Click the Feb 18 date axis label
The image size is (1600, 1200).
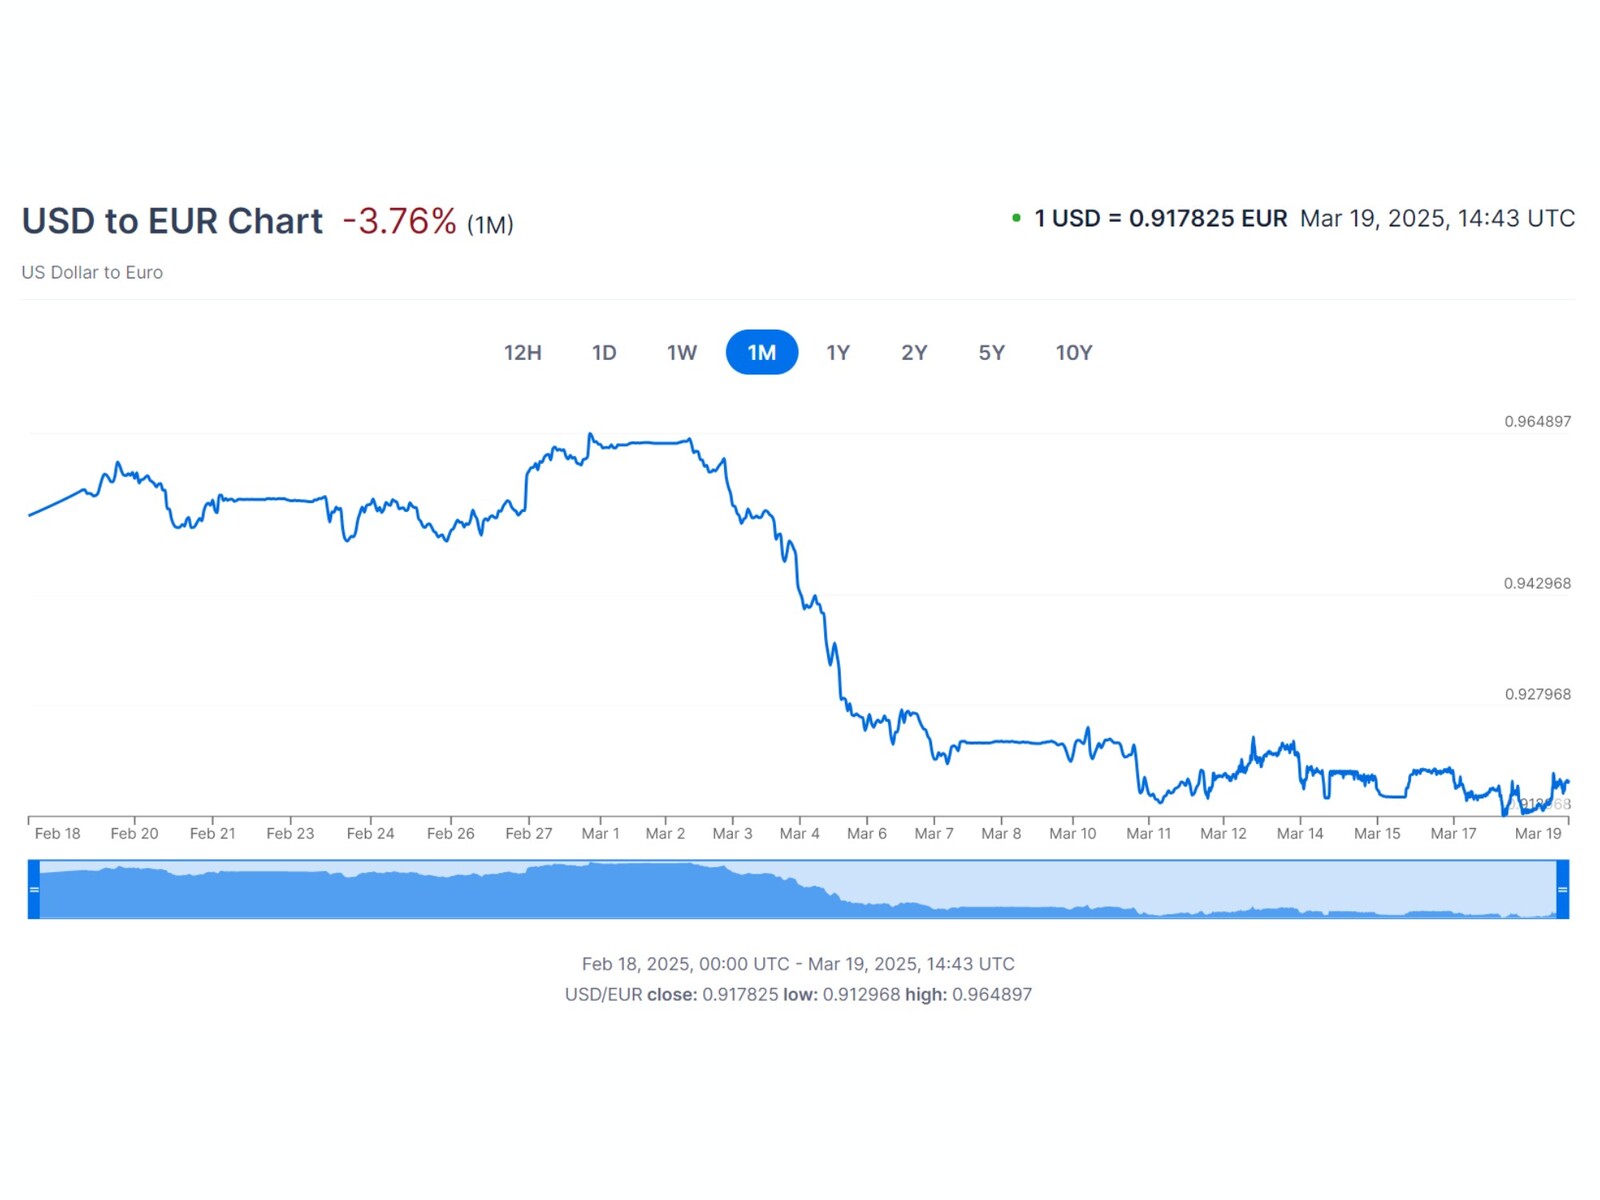[x=57, y=833]
